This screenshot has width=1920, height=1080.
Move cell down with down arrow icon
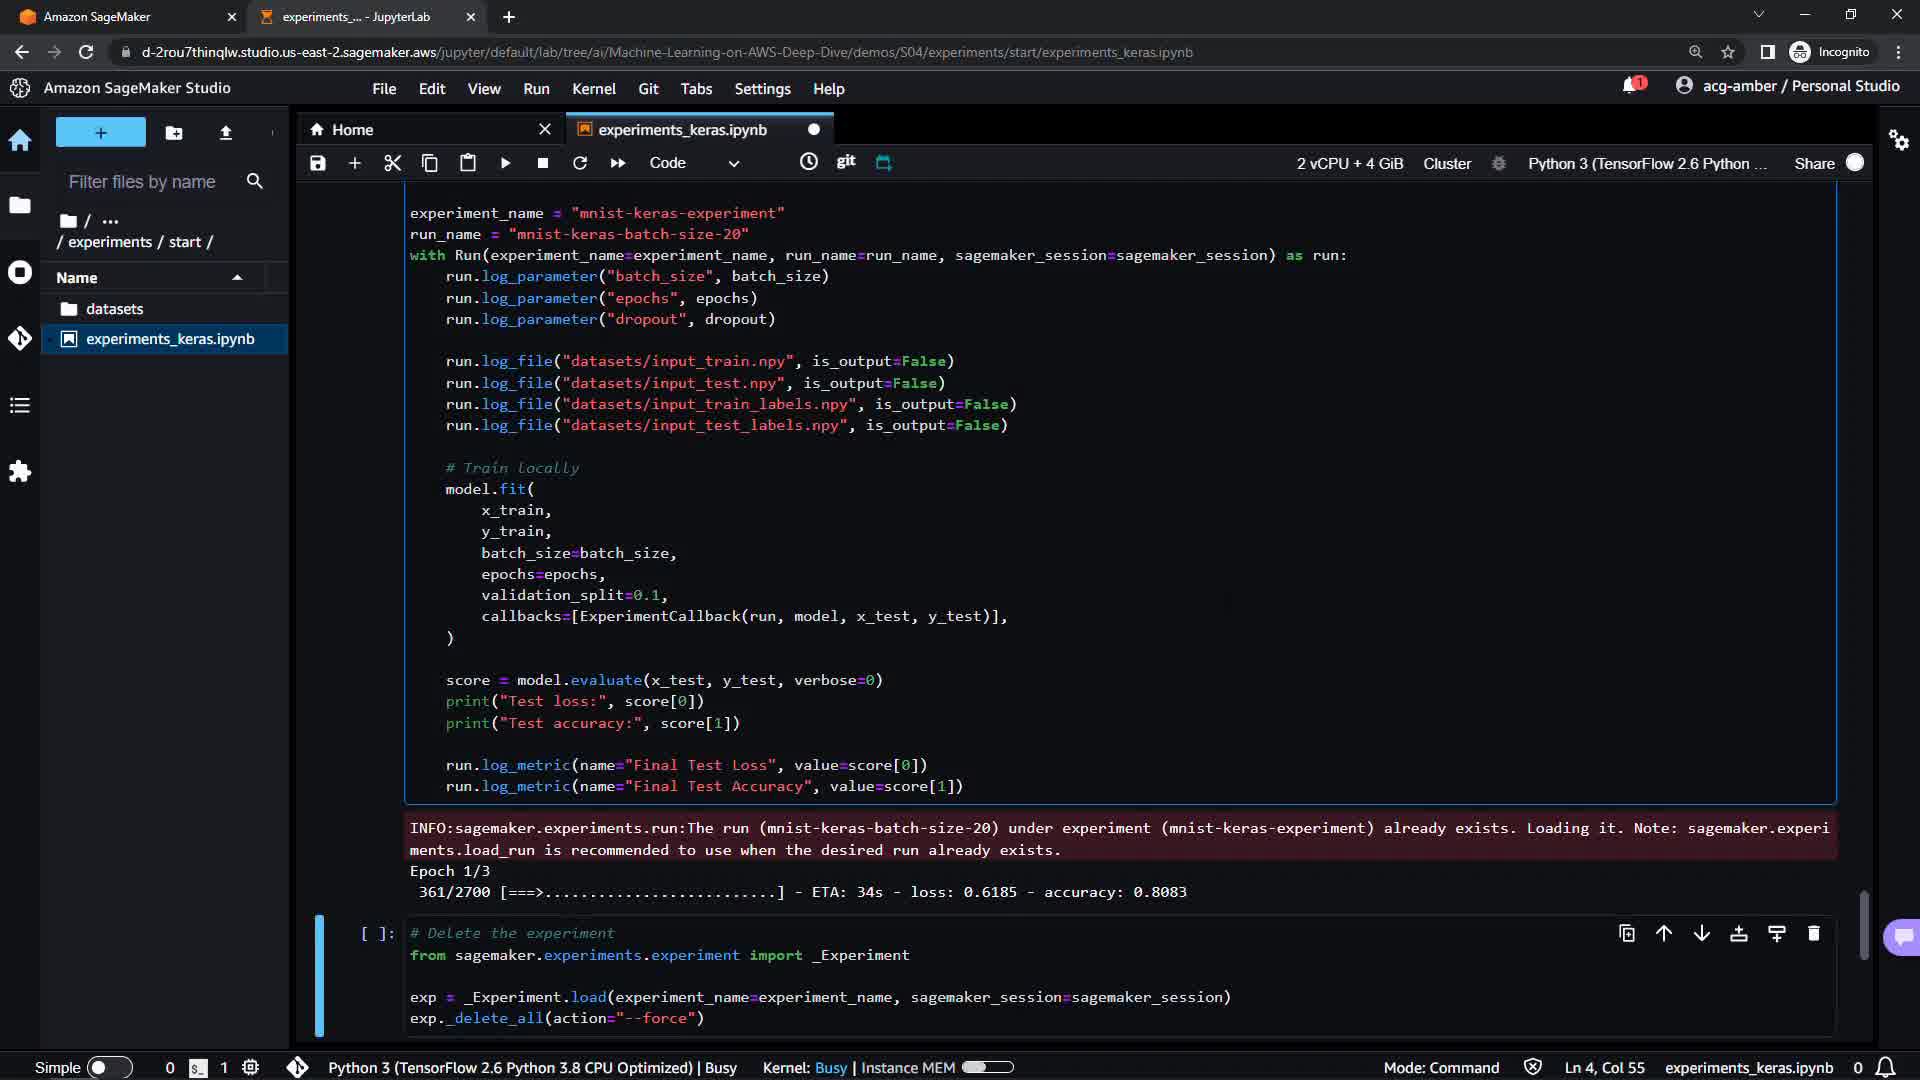pos(1701,933)
